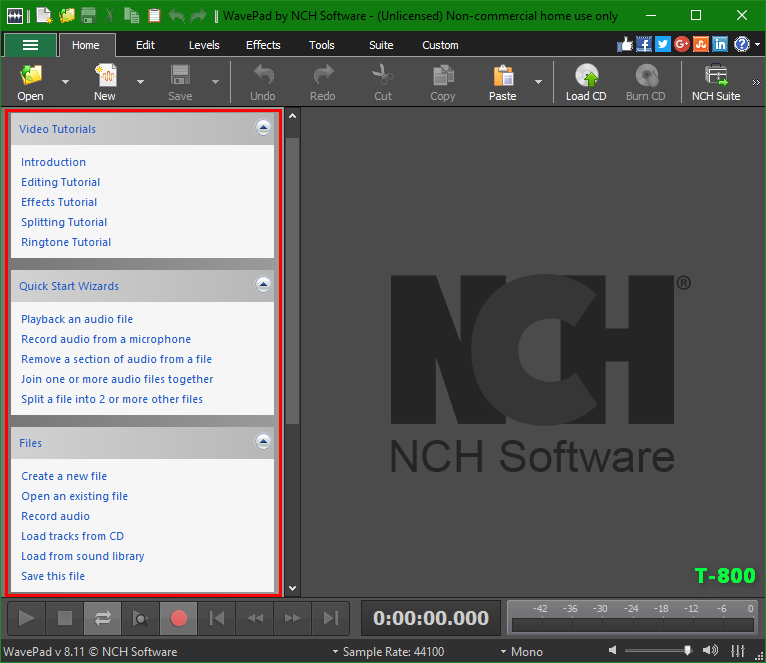Toggle loop playback mode button
The height and width of the screenshot is (663, 766).
(103, 619)
